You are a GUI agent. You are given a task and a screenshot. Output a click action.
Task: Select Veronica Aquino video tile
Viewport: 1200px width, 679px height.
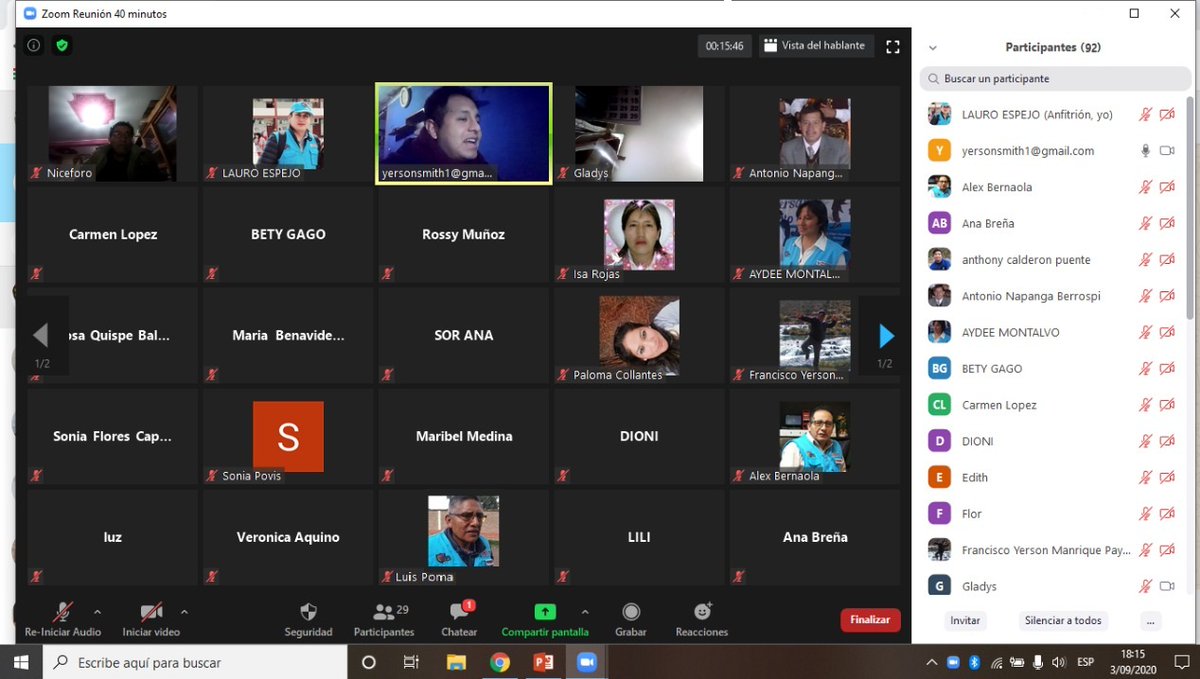pyautogui.click(x=288, y=538)
